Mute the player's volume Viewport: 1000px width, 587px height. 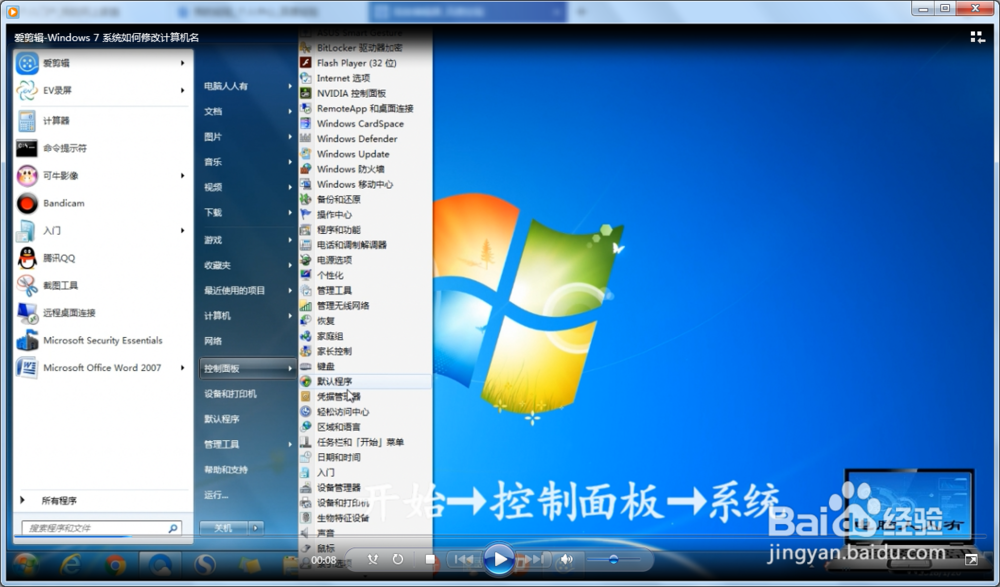click(566, 560)
